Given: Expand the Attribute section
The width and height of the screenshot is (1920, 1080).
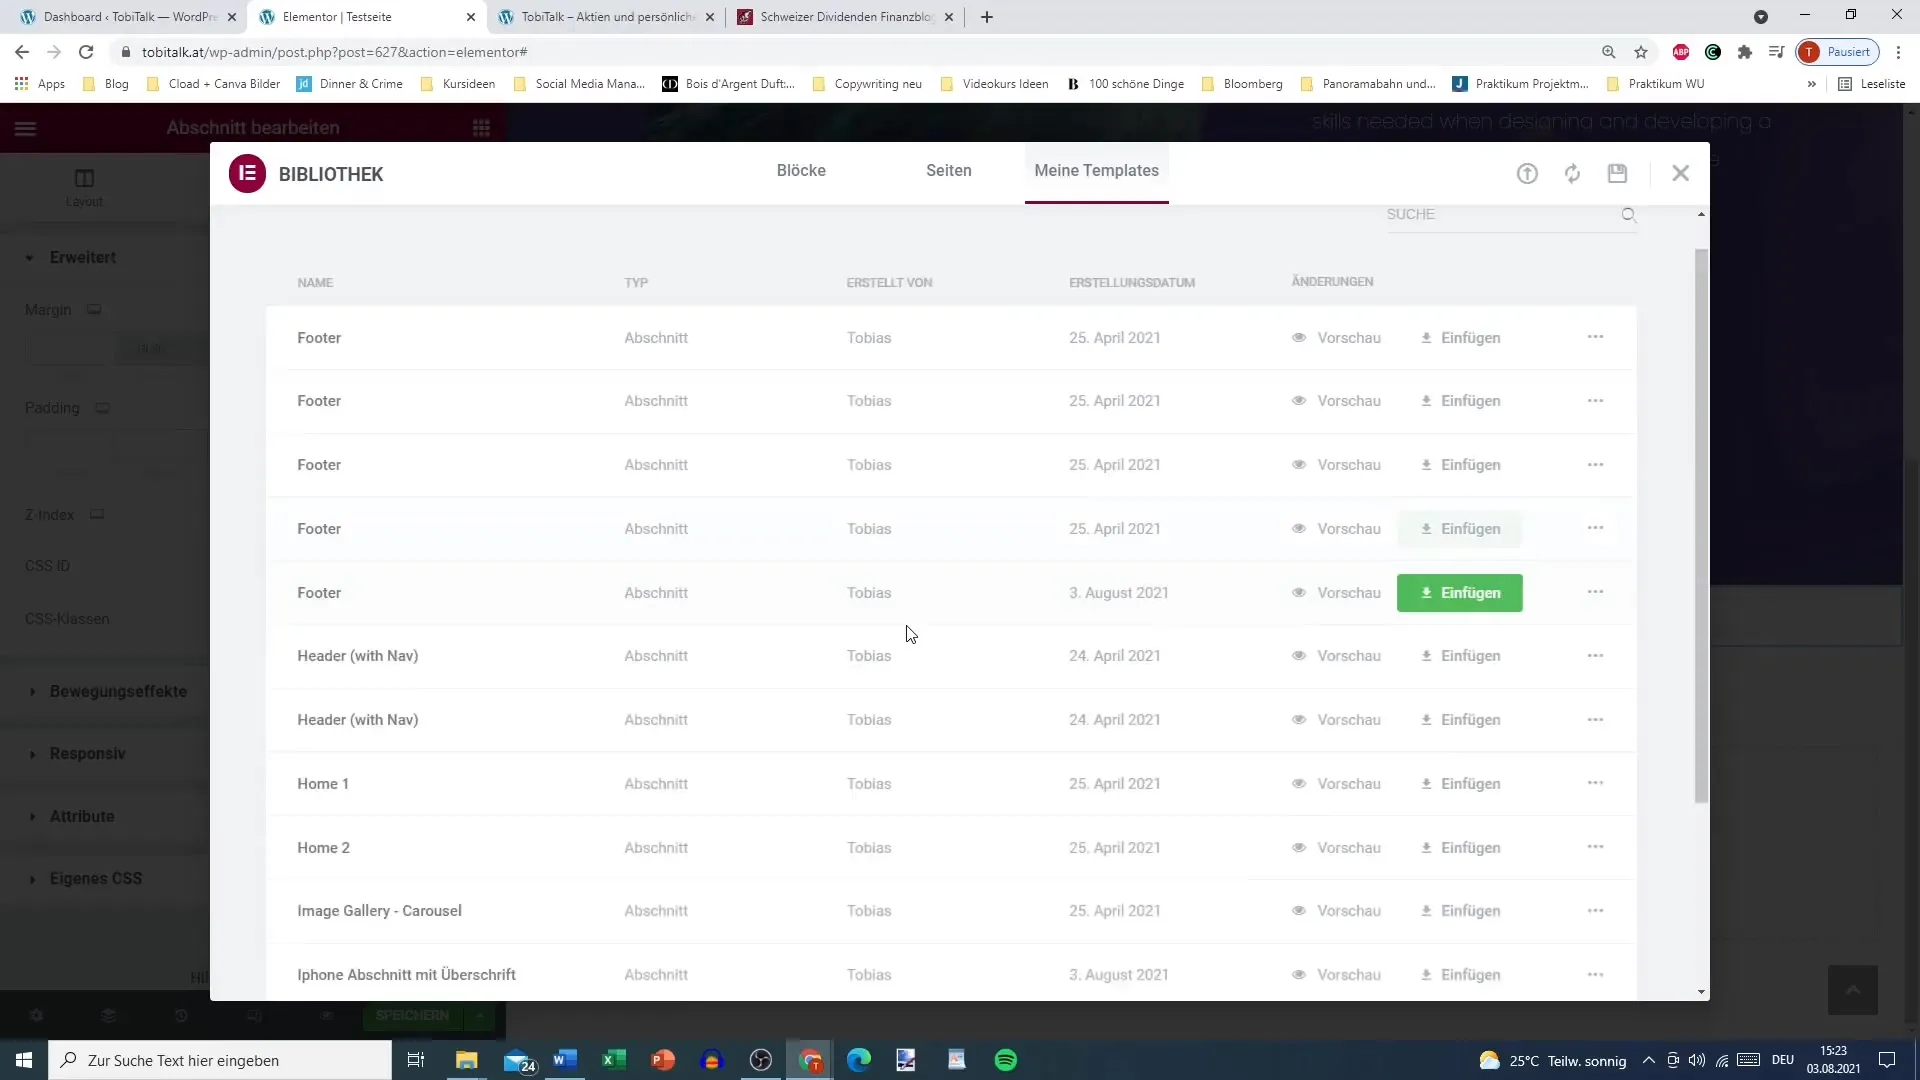Looking at the screenshot, I should (x=81, y=817).
